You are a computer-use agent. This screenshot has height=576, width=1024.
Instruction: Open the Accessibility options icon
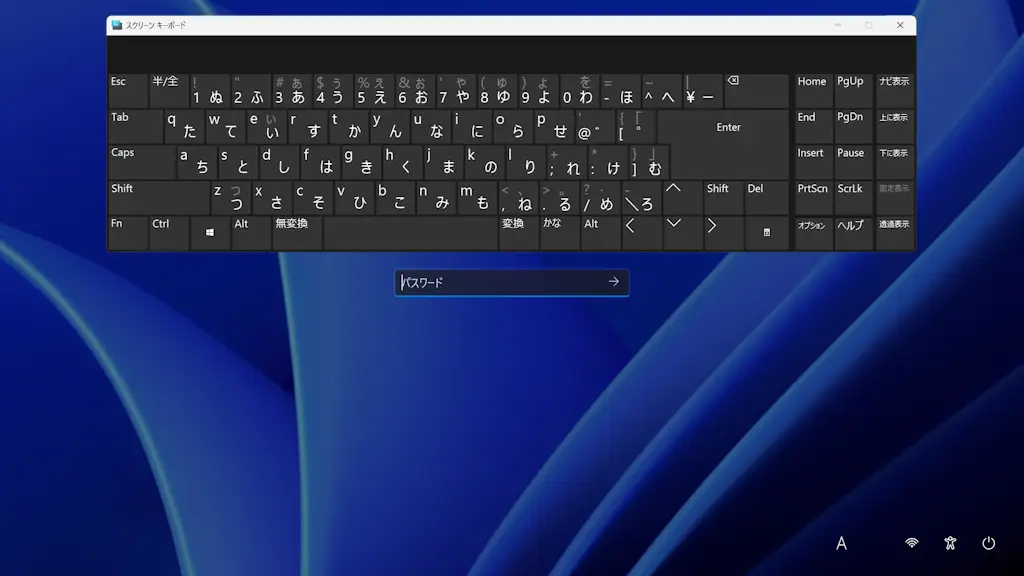[x=950, y=543]
